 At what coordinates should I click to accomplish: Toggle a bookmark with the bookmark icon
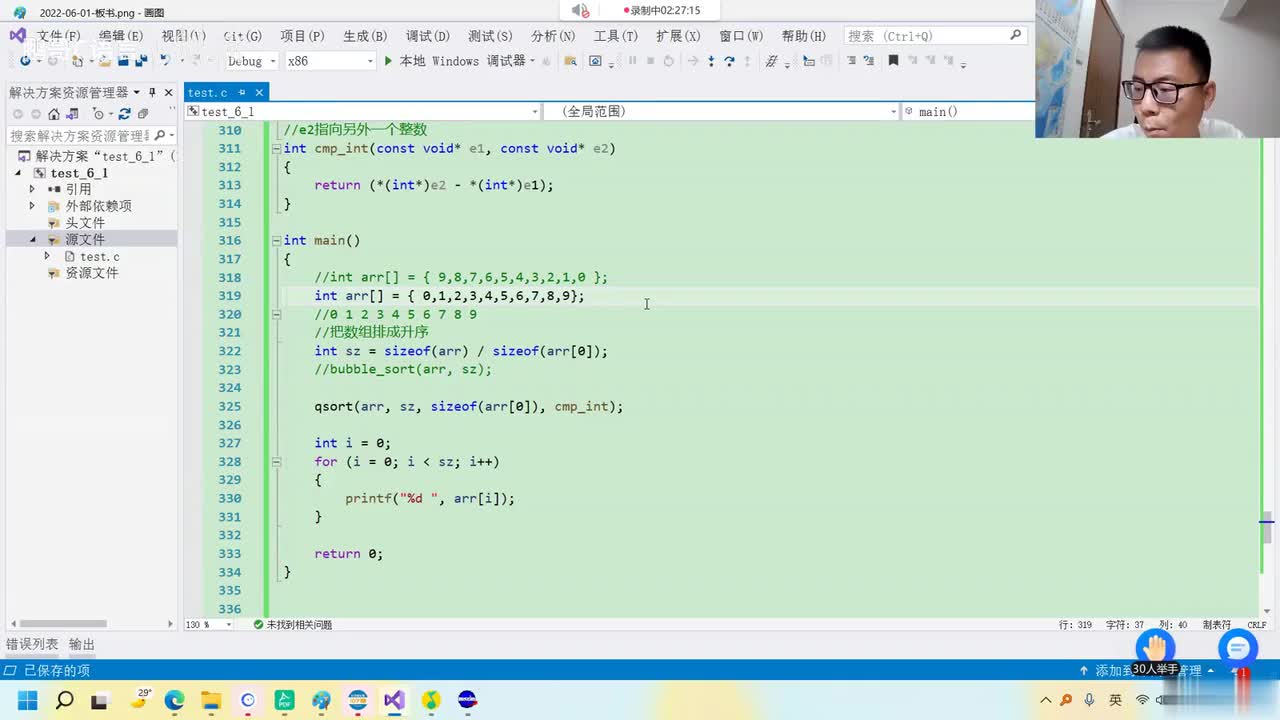tap(893, 61)
